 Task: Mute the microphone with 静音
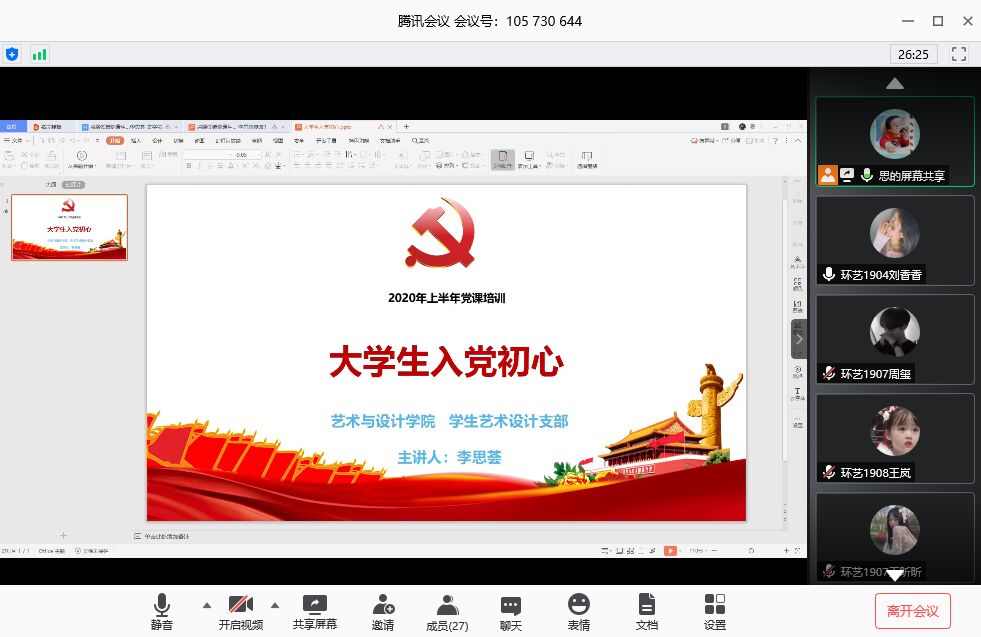click(161, 611)
